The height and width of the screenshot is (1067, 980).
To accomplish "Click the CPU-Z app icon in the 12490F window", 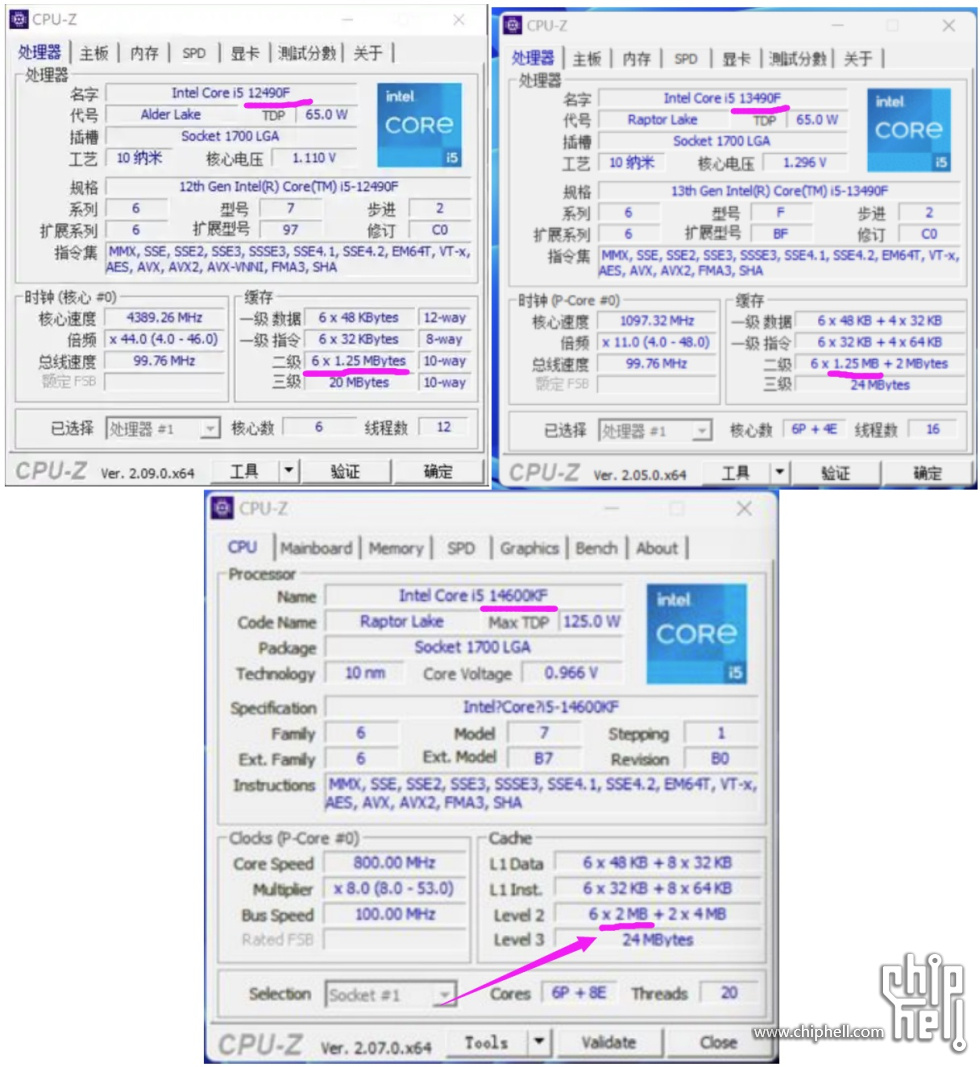I will pos(18,19).
